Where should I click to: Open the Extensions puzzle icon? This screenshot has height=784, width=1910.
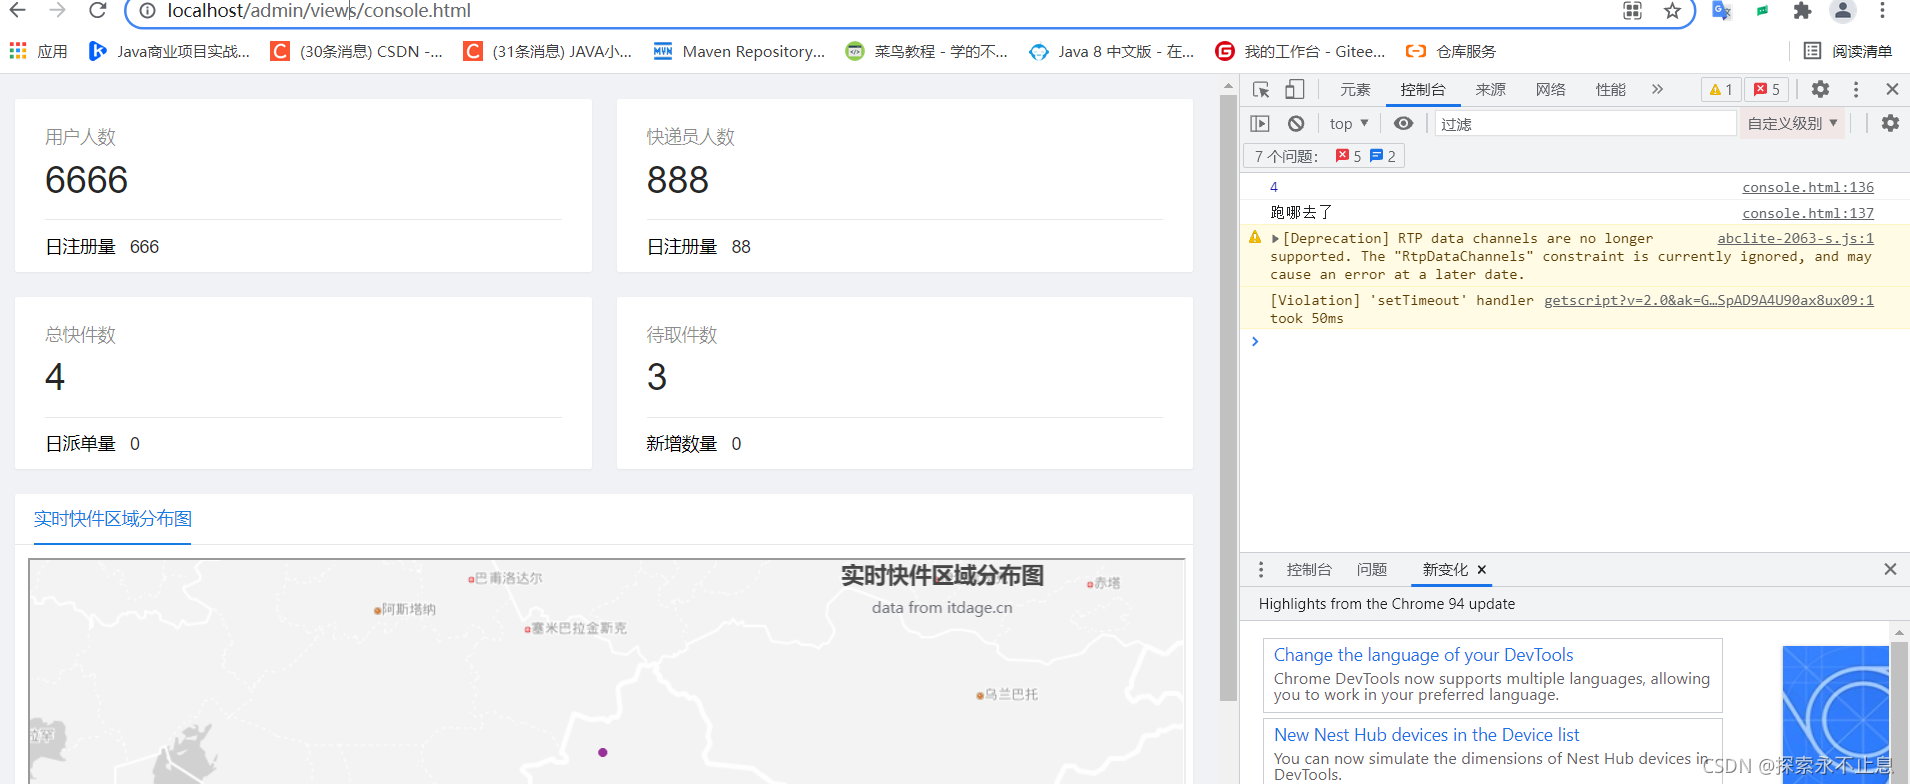[1802, 11]
